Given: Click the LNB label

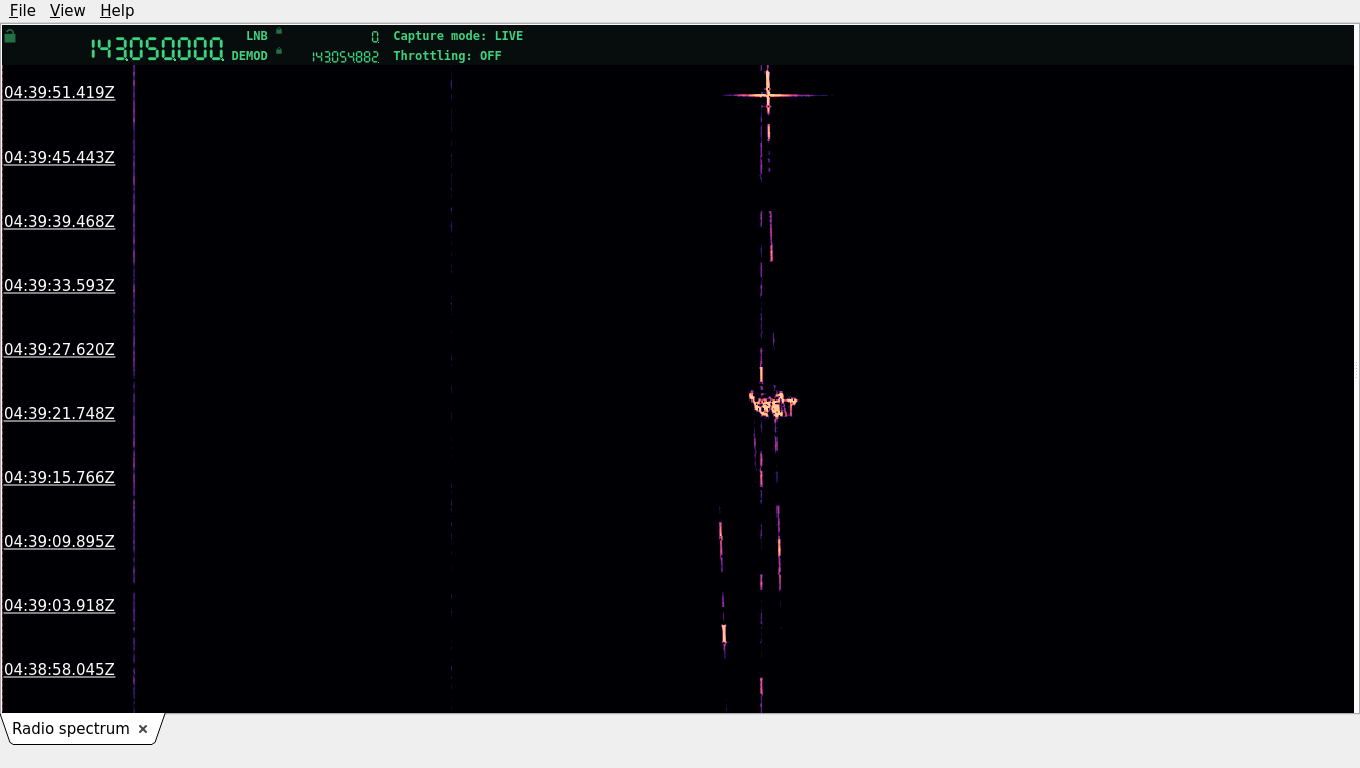Looking at the screenshot, I should (257, 36).
